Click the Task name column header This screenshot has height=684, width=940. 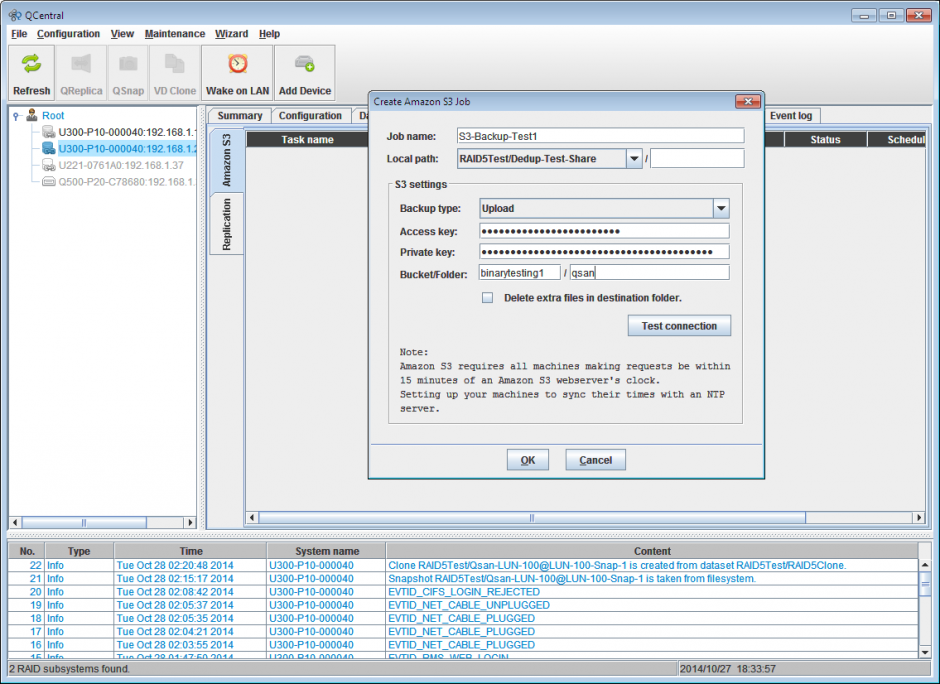coord(308,139)
